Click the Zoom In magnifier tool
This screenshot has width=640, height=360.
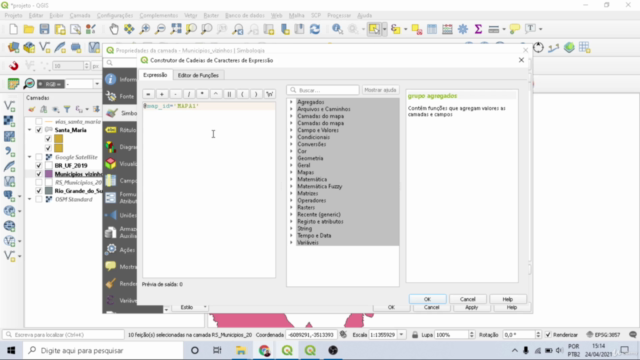[x=144, y=29]
